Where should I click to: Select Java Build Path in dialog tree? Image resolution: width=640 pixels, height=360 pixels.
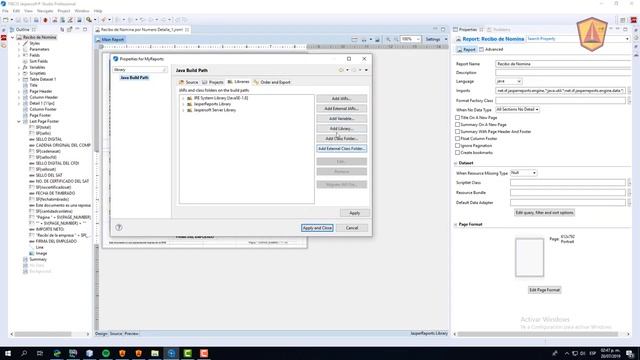134,78
